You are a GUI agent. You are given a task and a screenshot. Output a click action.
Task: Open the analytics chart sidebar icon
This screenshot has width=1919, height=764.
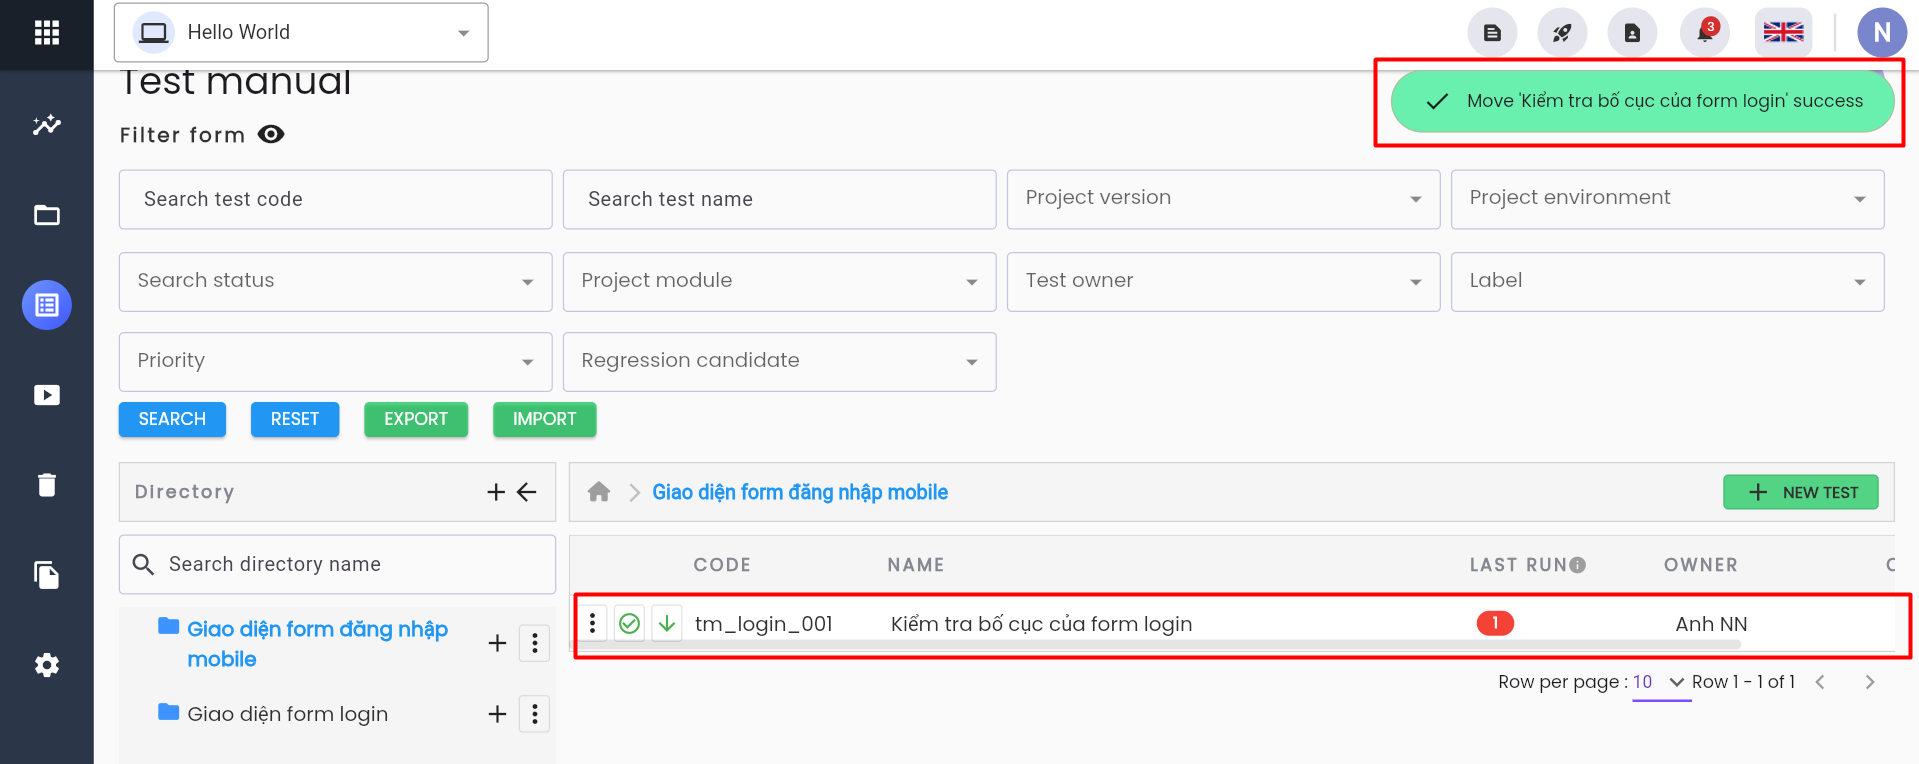coord(46,125)
